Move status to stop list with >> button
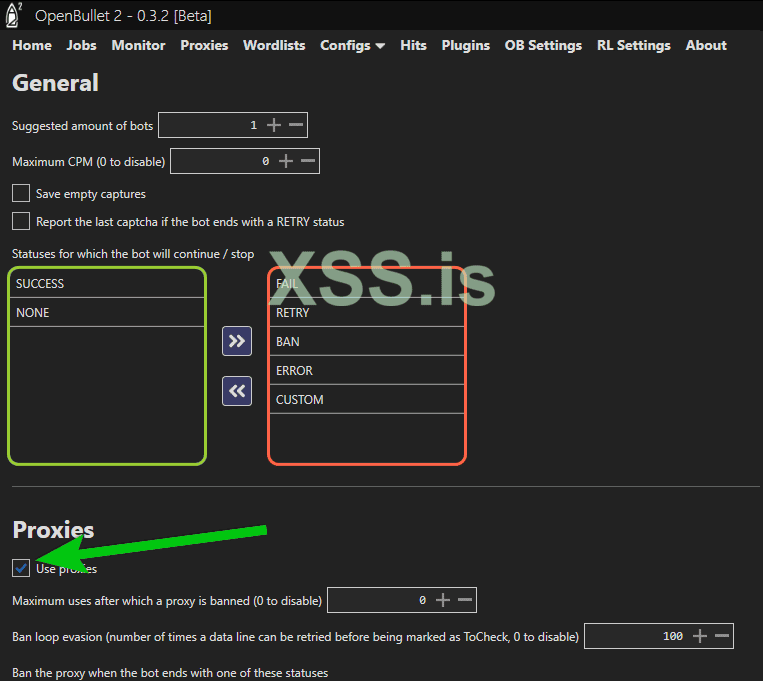 pyautogui.click(x=237, y=341)
